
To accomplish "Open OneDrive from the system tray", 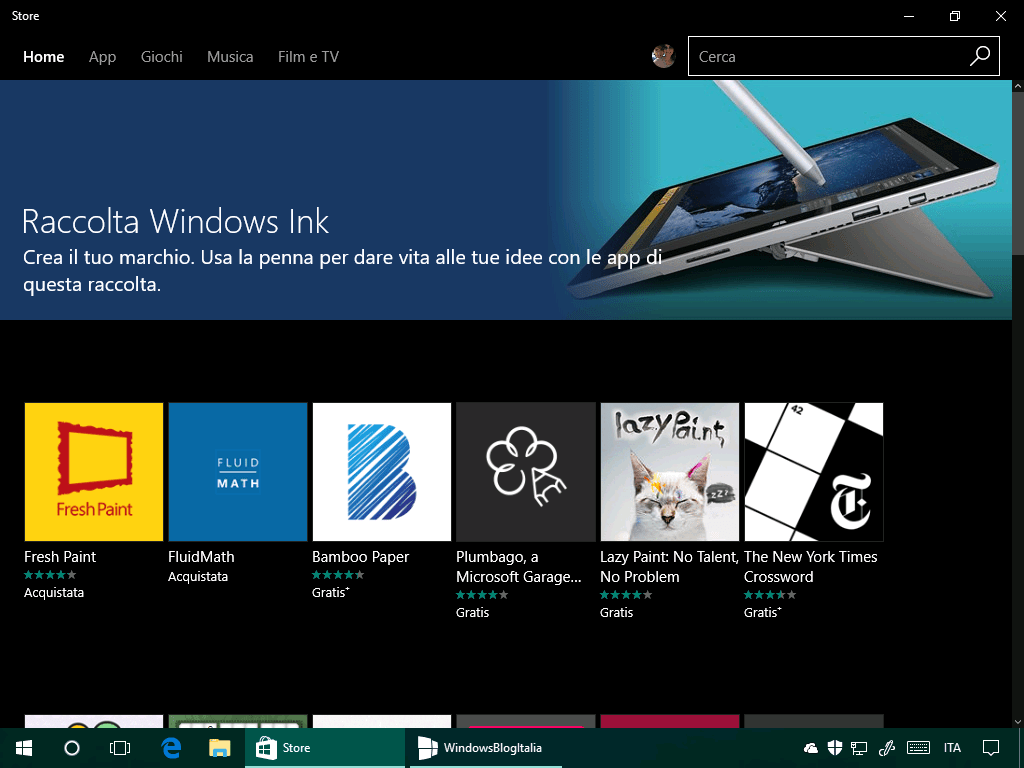I will point(810,747).
